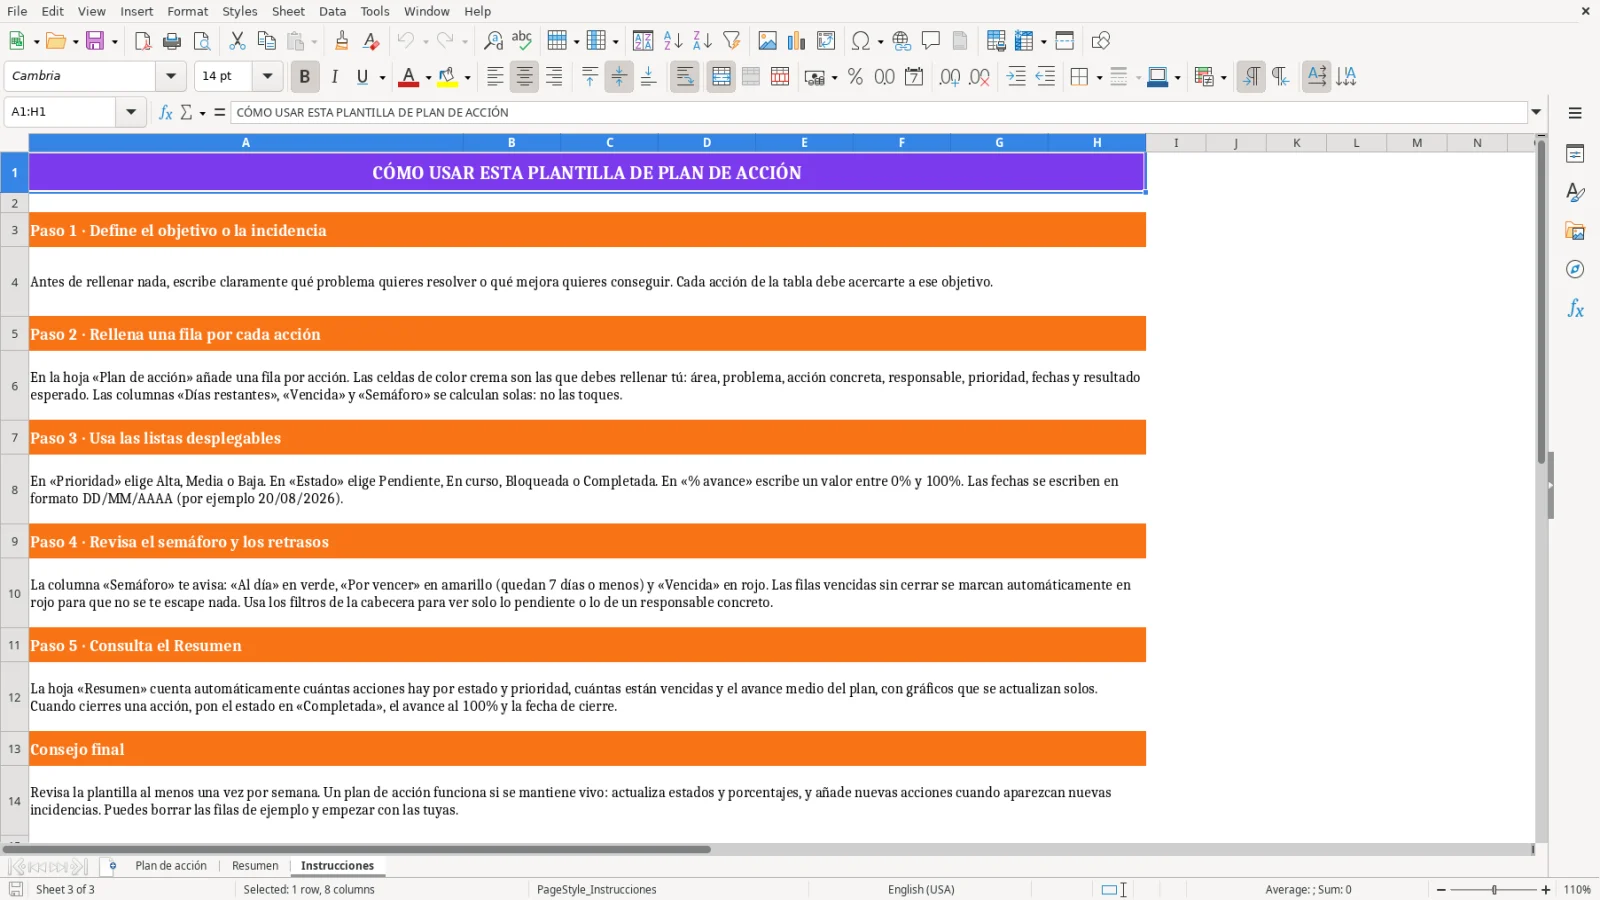Align text right
Viewport: 1600px width, 900px height.
(x=554, y=77)
